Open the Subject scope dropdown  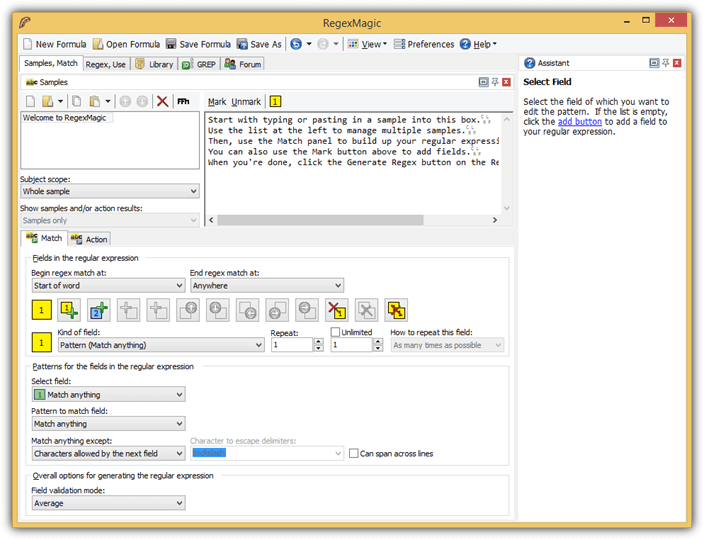[110, 191]
